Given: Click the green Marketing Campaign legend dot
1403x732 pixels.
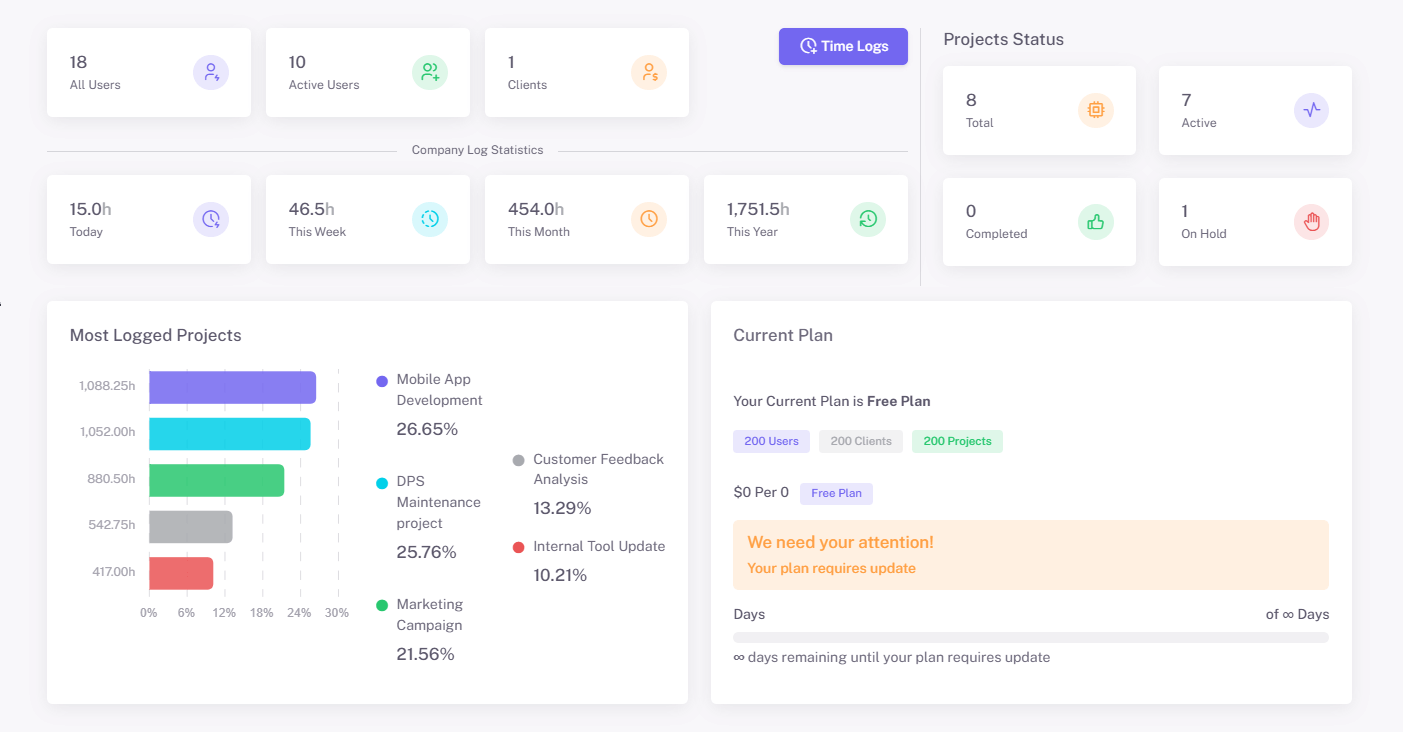Looking at the screenshot, I should [x=382, y=606].
